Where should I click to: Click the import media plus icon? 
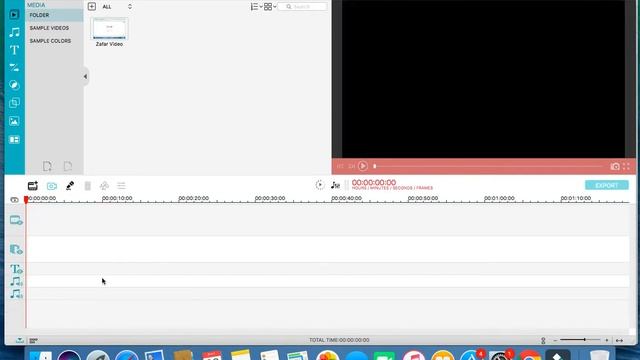click(x=92, y=7)
